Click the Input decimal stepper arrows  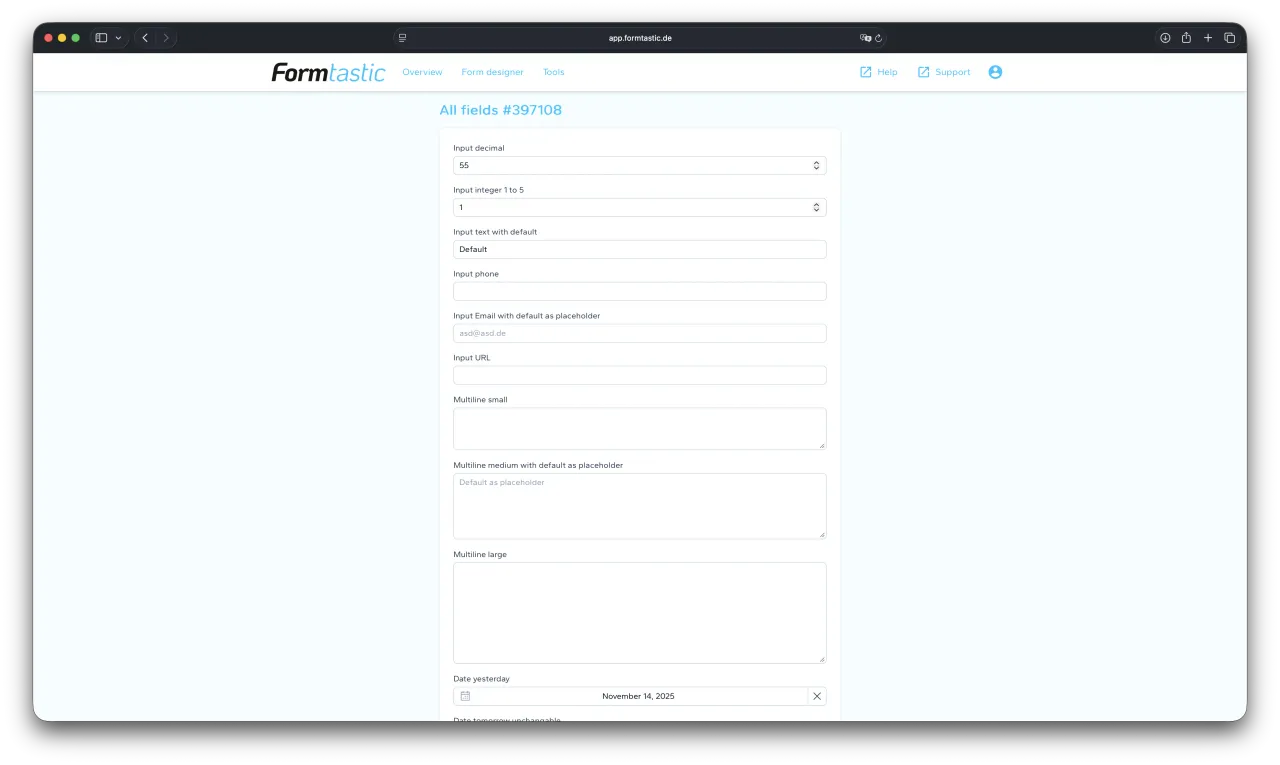coord(816,165)
